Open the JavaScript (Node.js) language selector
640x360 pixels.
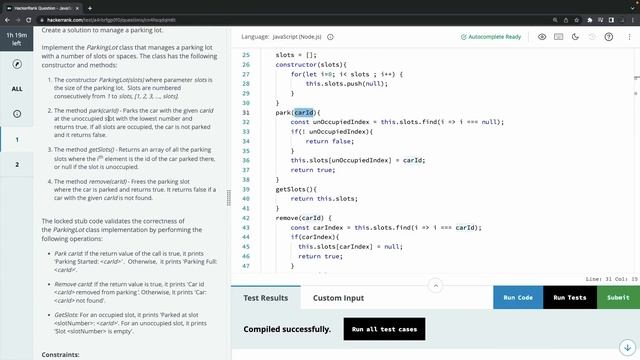297,37
